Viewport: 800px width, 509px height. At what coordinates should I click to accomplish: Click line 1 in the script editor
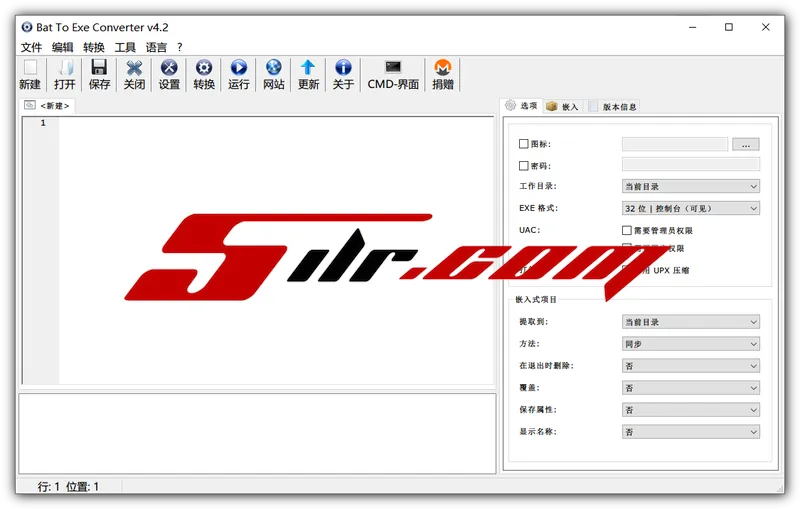point(276,123)
